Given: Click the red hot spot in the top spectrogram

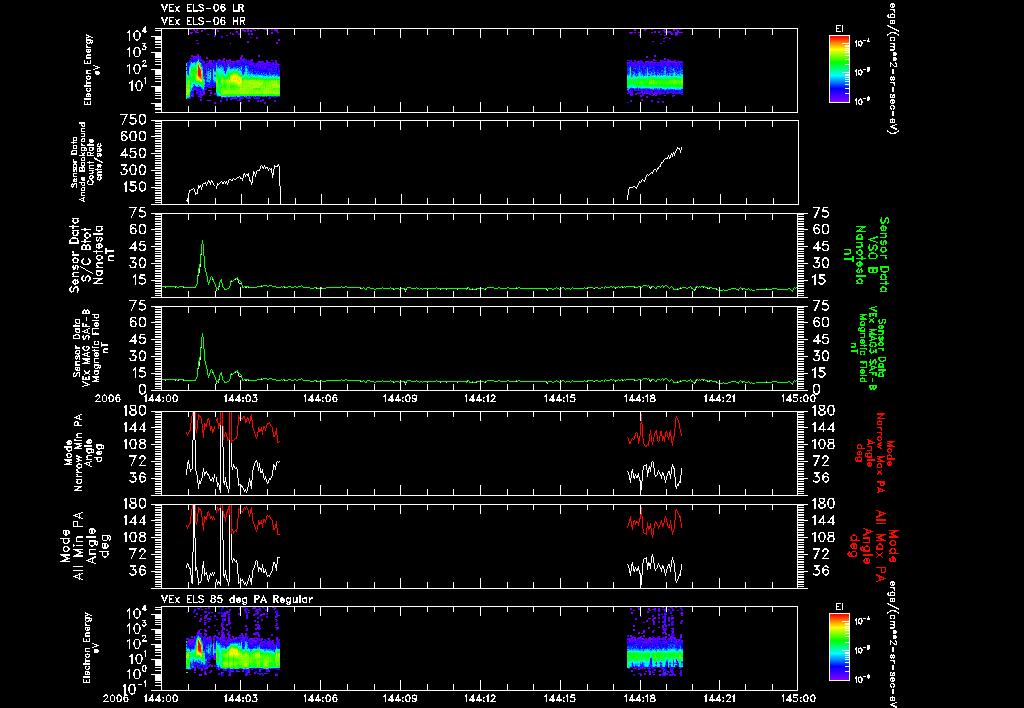Looking at the screenshot, I should click(200, 73).
